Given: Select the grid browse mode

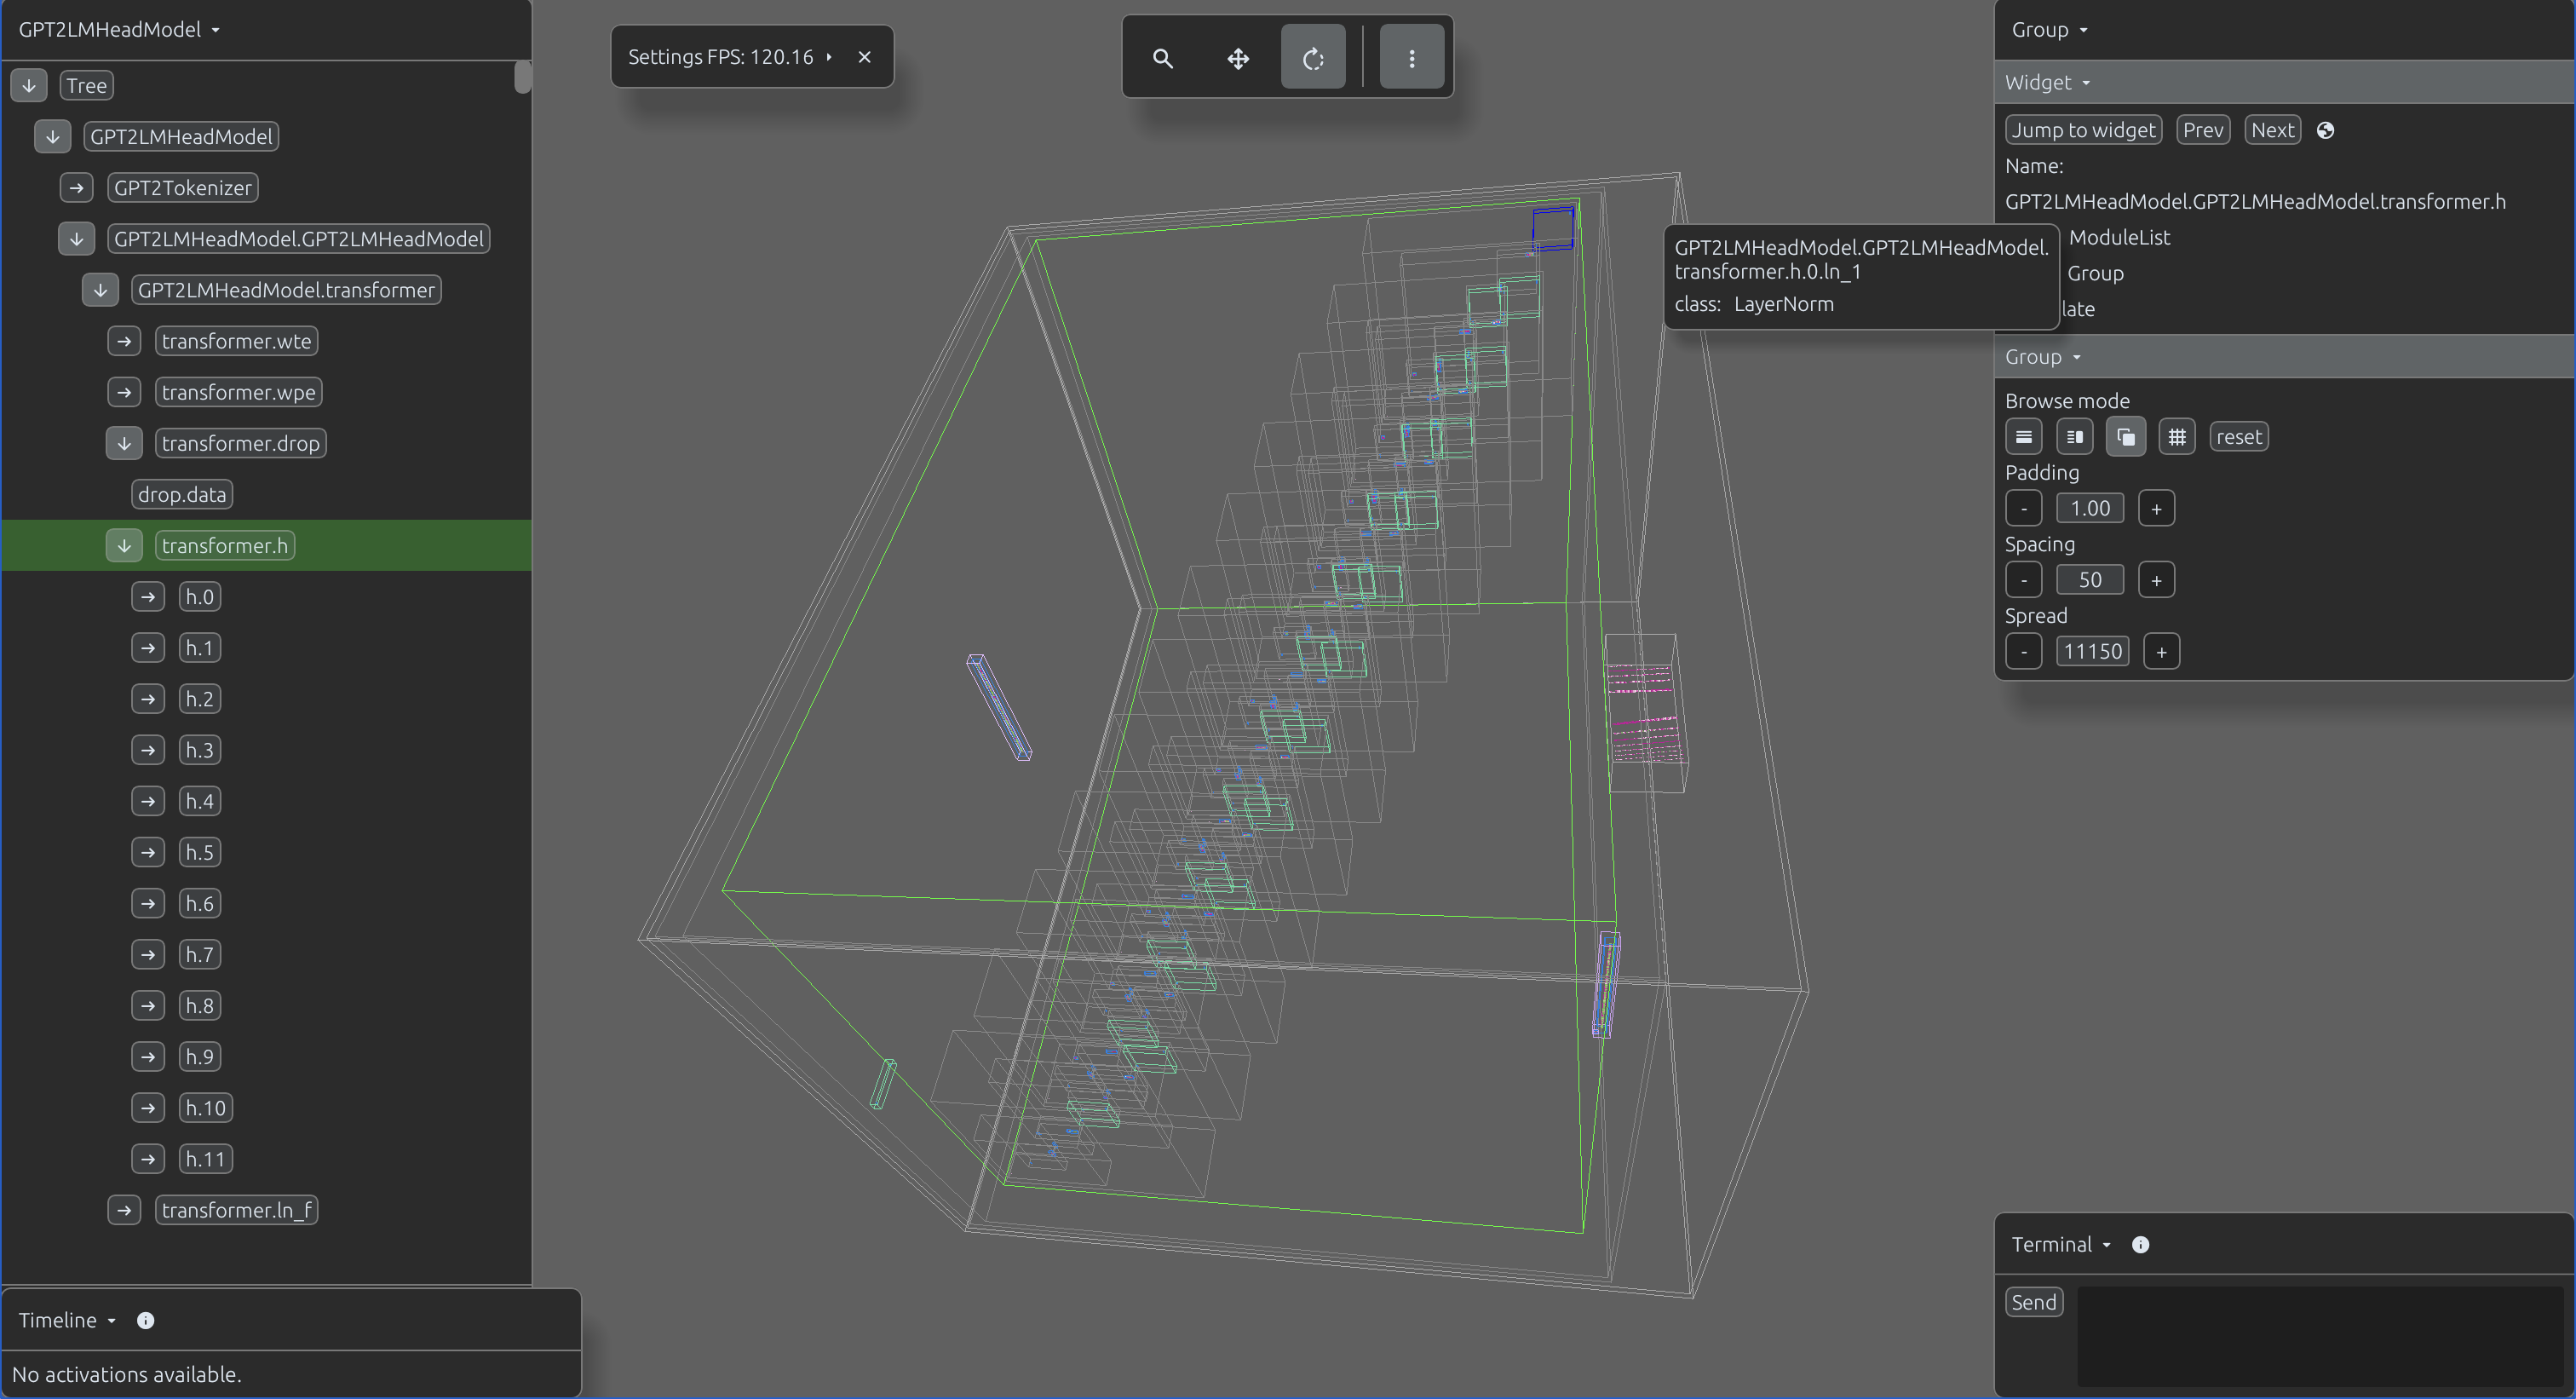Looking at the screenshot, I should 2176,437.
